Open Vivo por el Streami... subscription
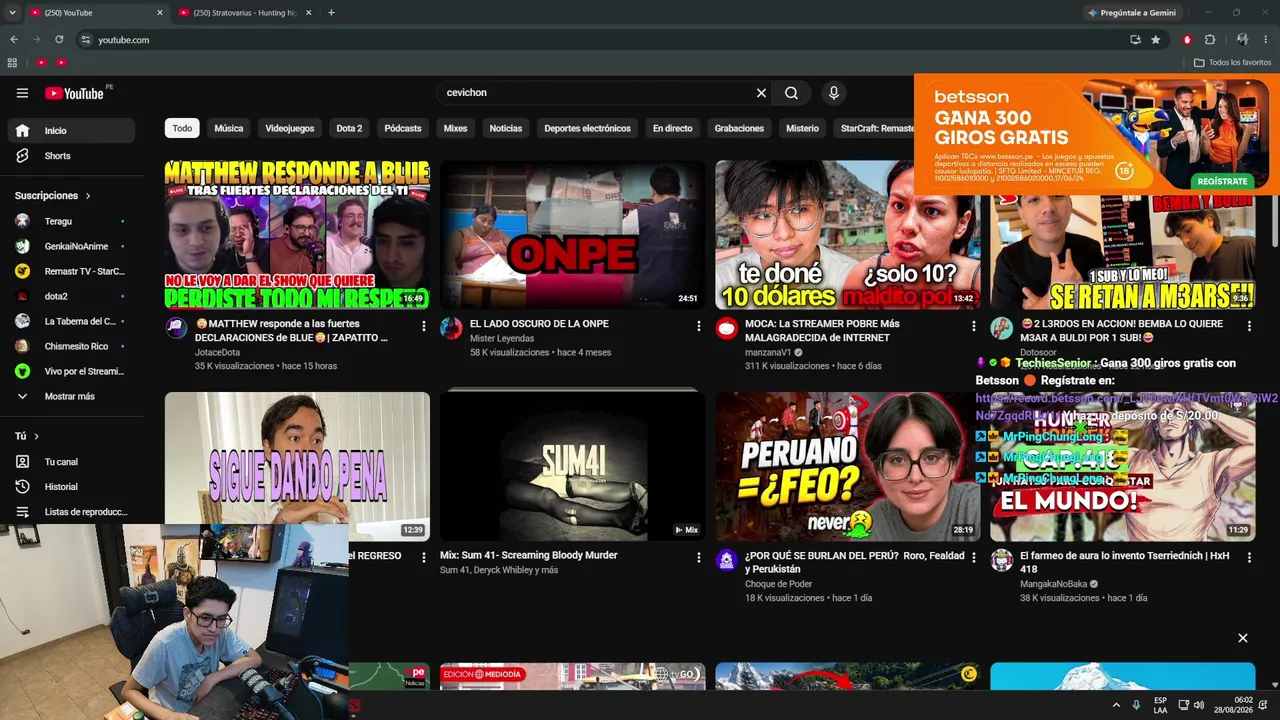Image resolution: width=1280 pixels, height=720 pixels. 71,371
